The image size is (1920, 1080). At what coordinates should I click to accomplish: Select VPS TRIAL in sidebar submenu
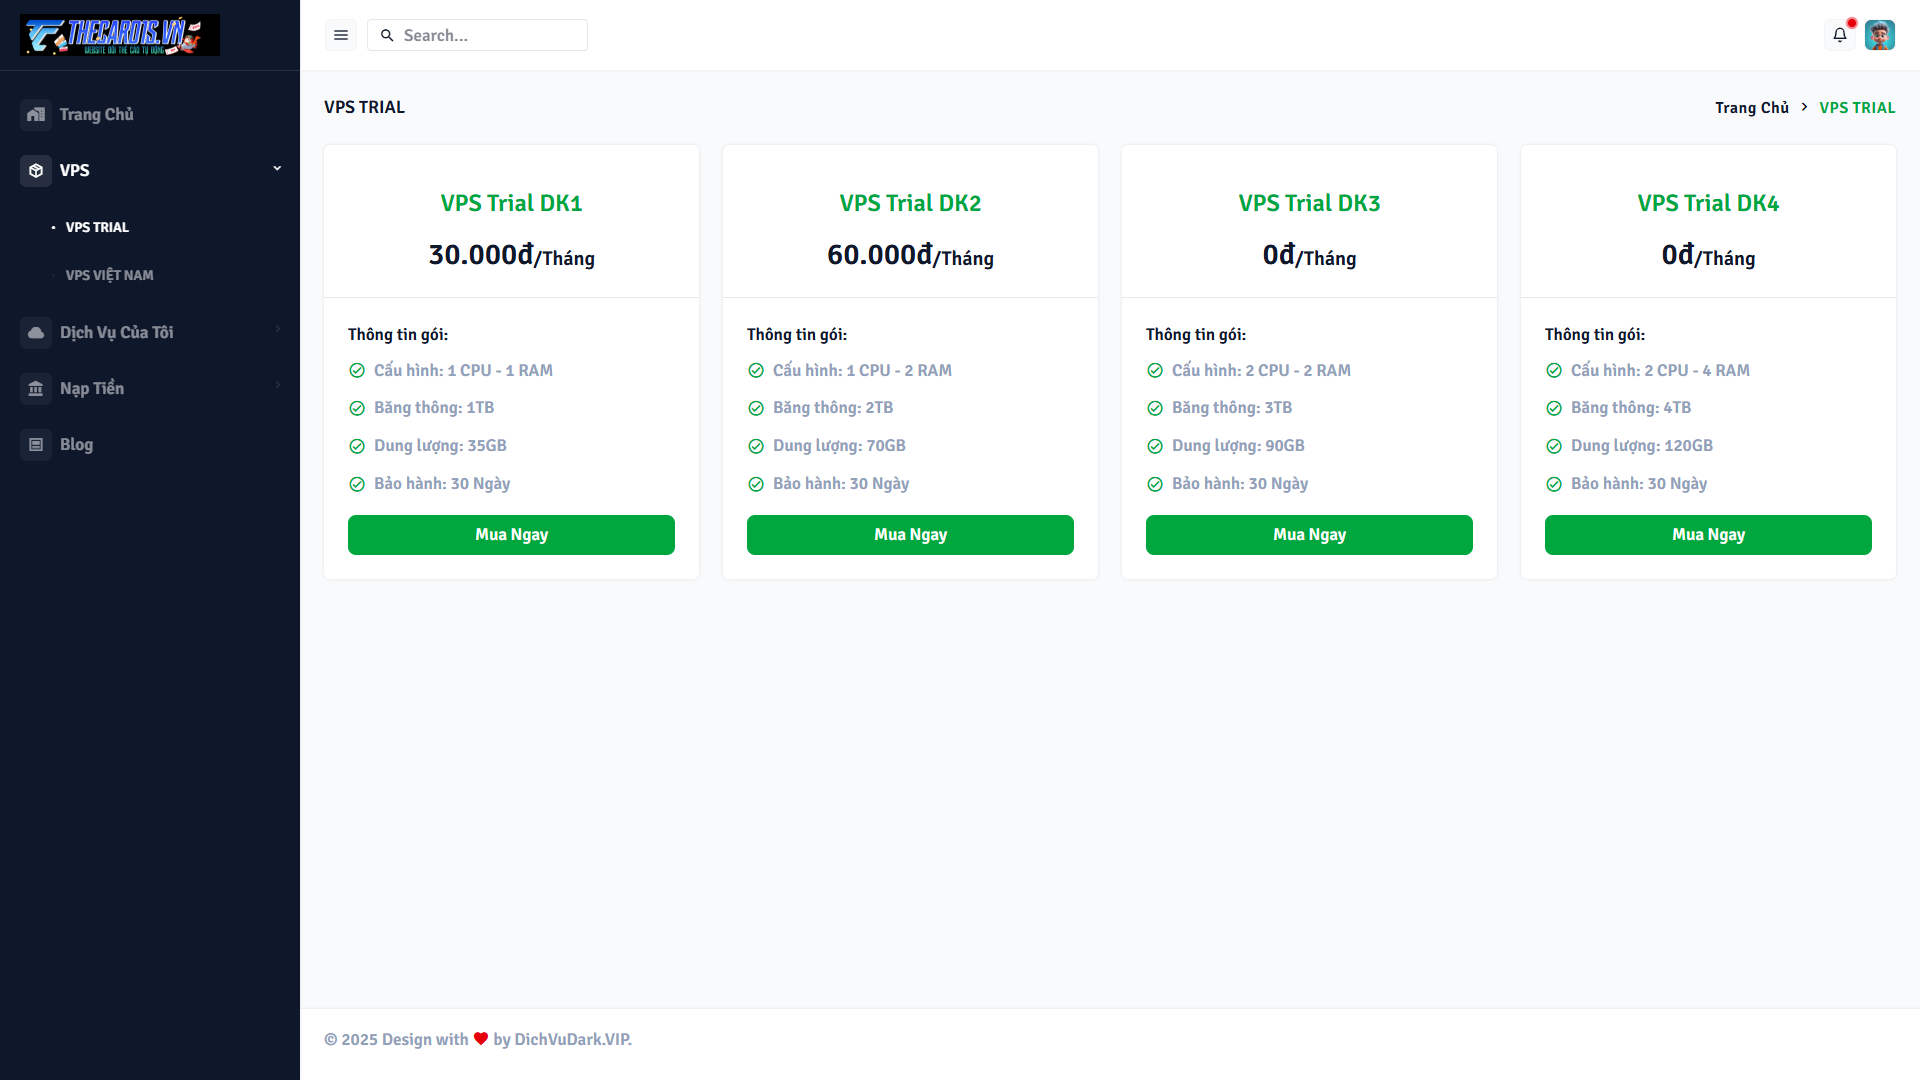pos(97,228)
